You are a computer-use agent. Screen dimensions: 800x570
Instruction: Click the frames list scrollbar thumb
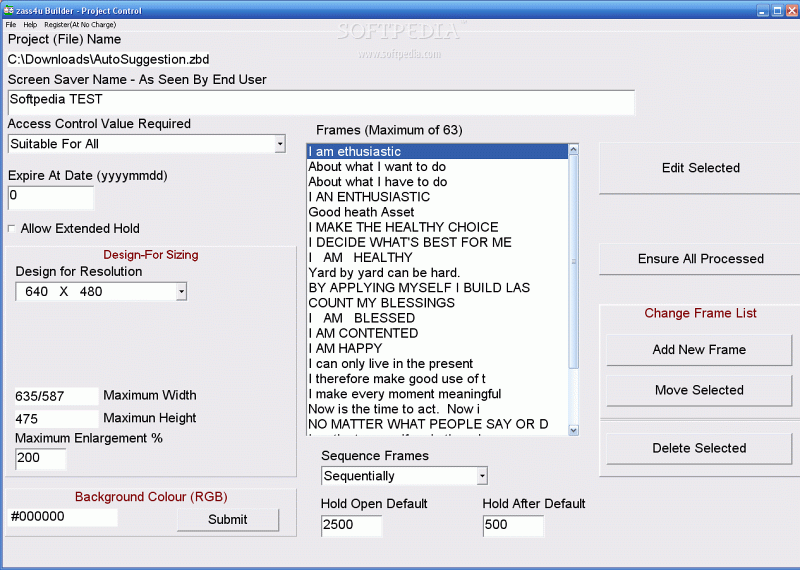point(573,261)
